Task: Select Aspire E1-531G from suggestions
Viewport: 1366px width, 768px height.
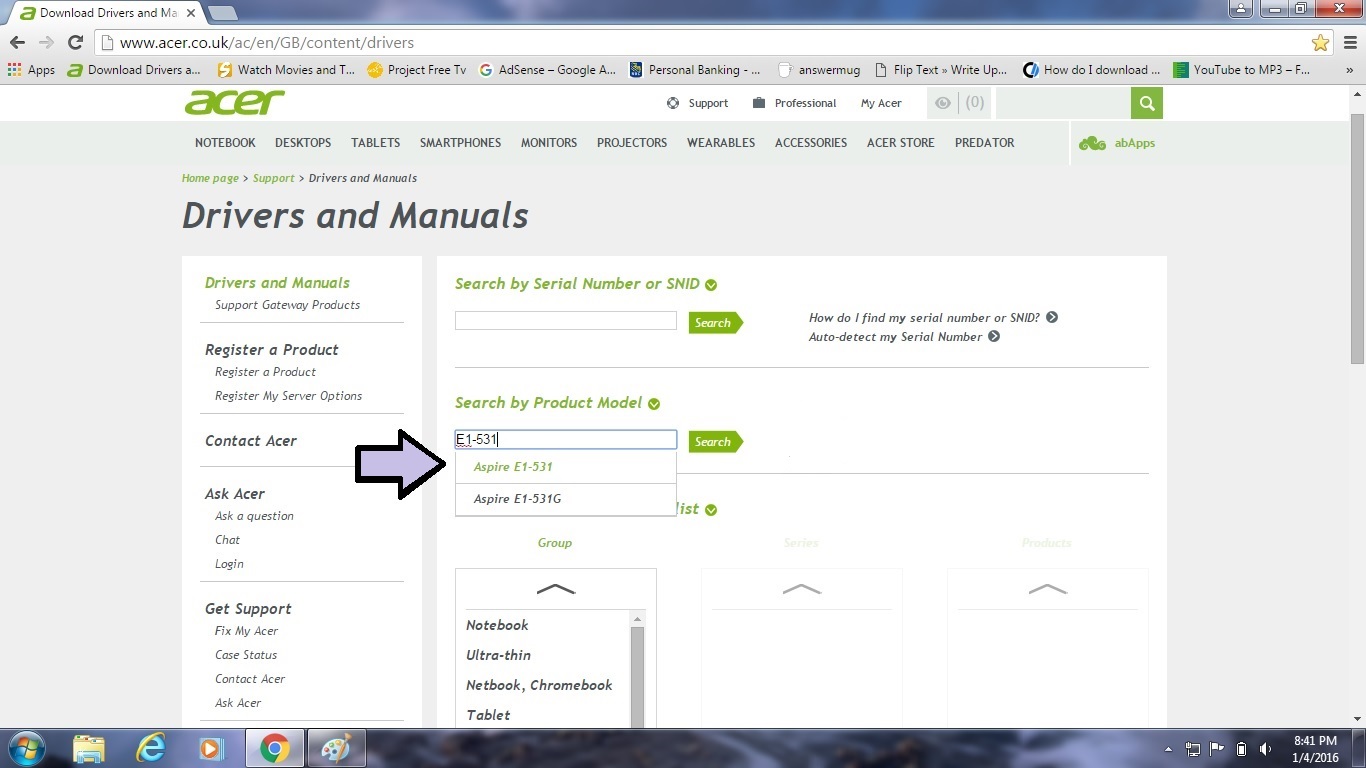Action: pyautogui.click(x=566, y=499)
